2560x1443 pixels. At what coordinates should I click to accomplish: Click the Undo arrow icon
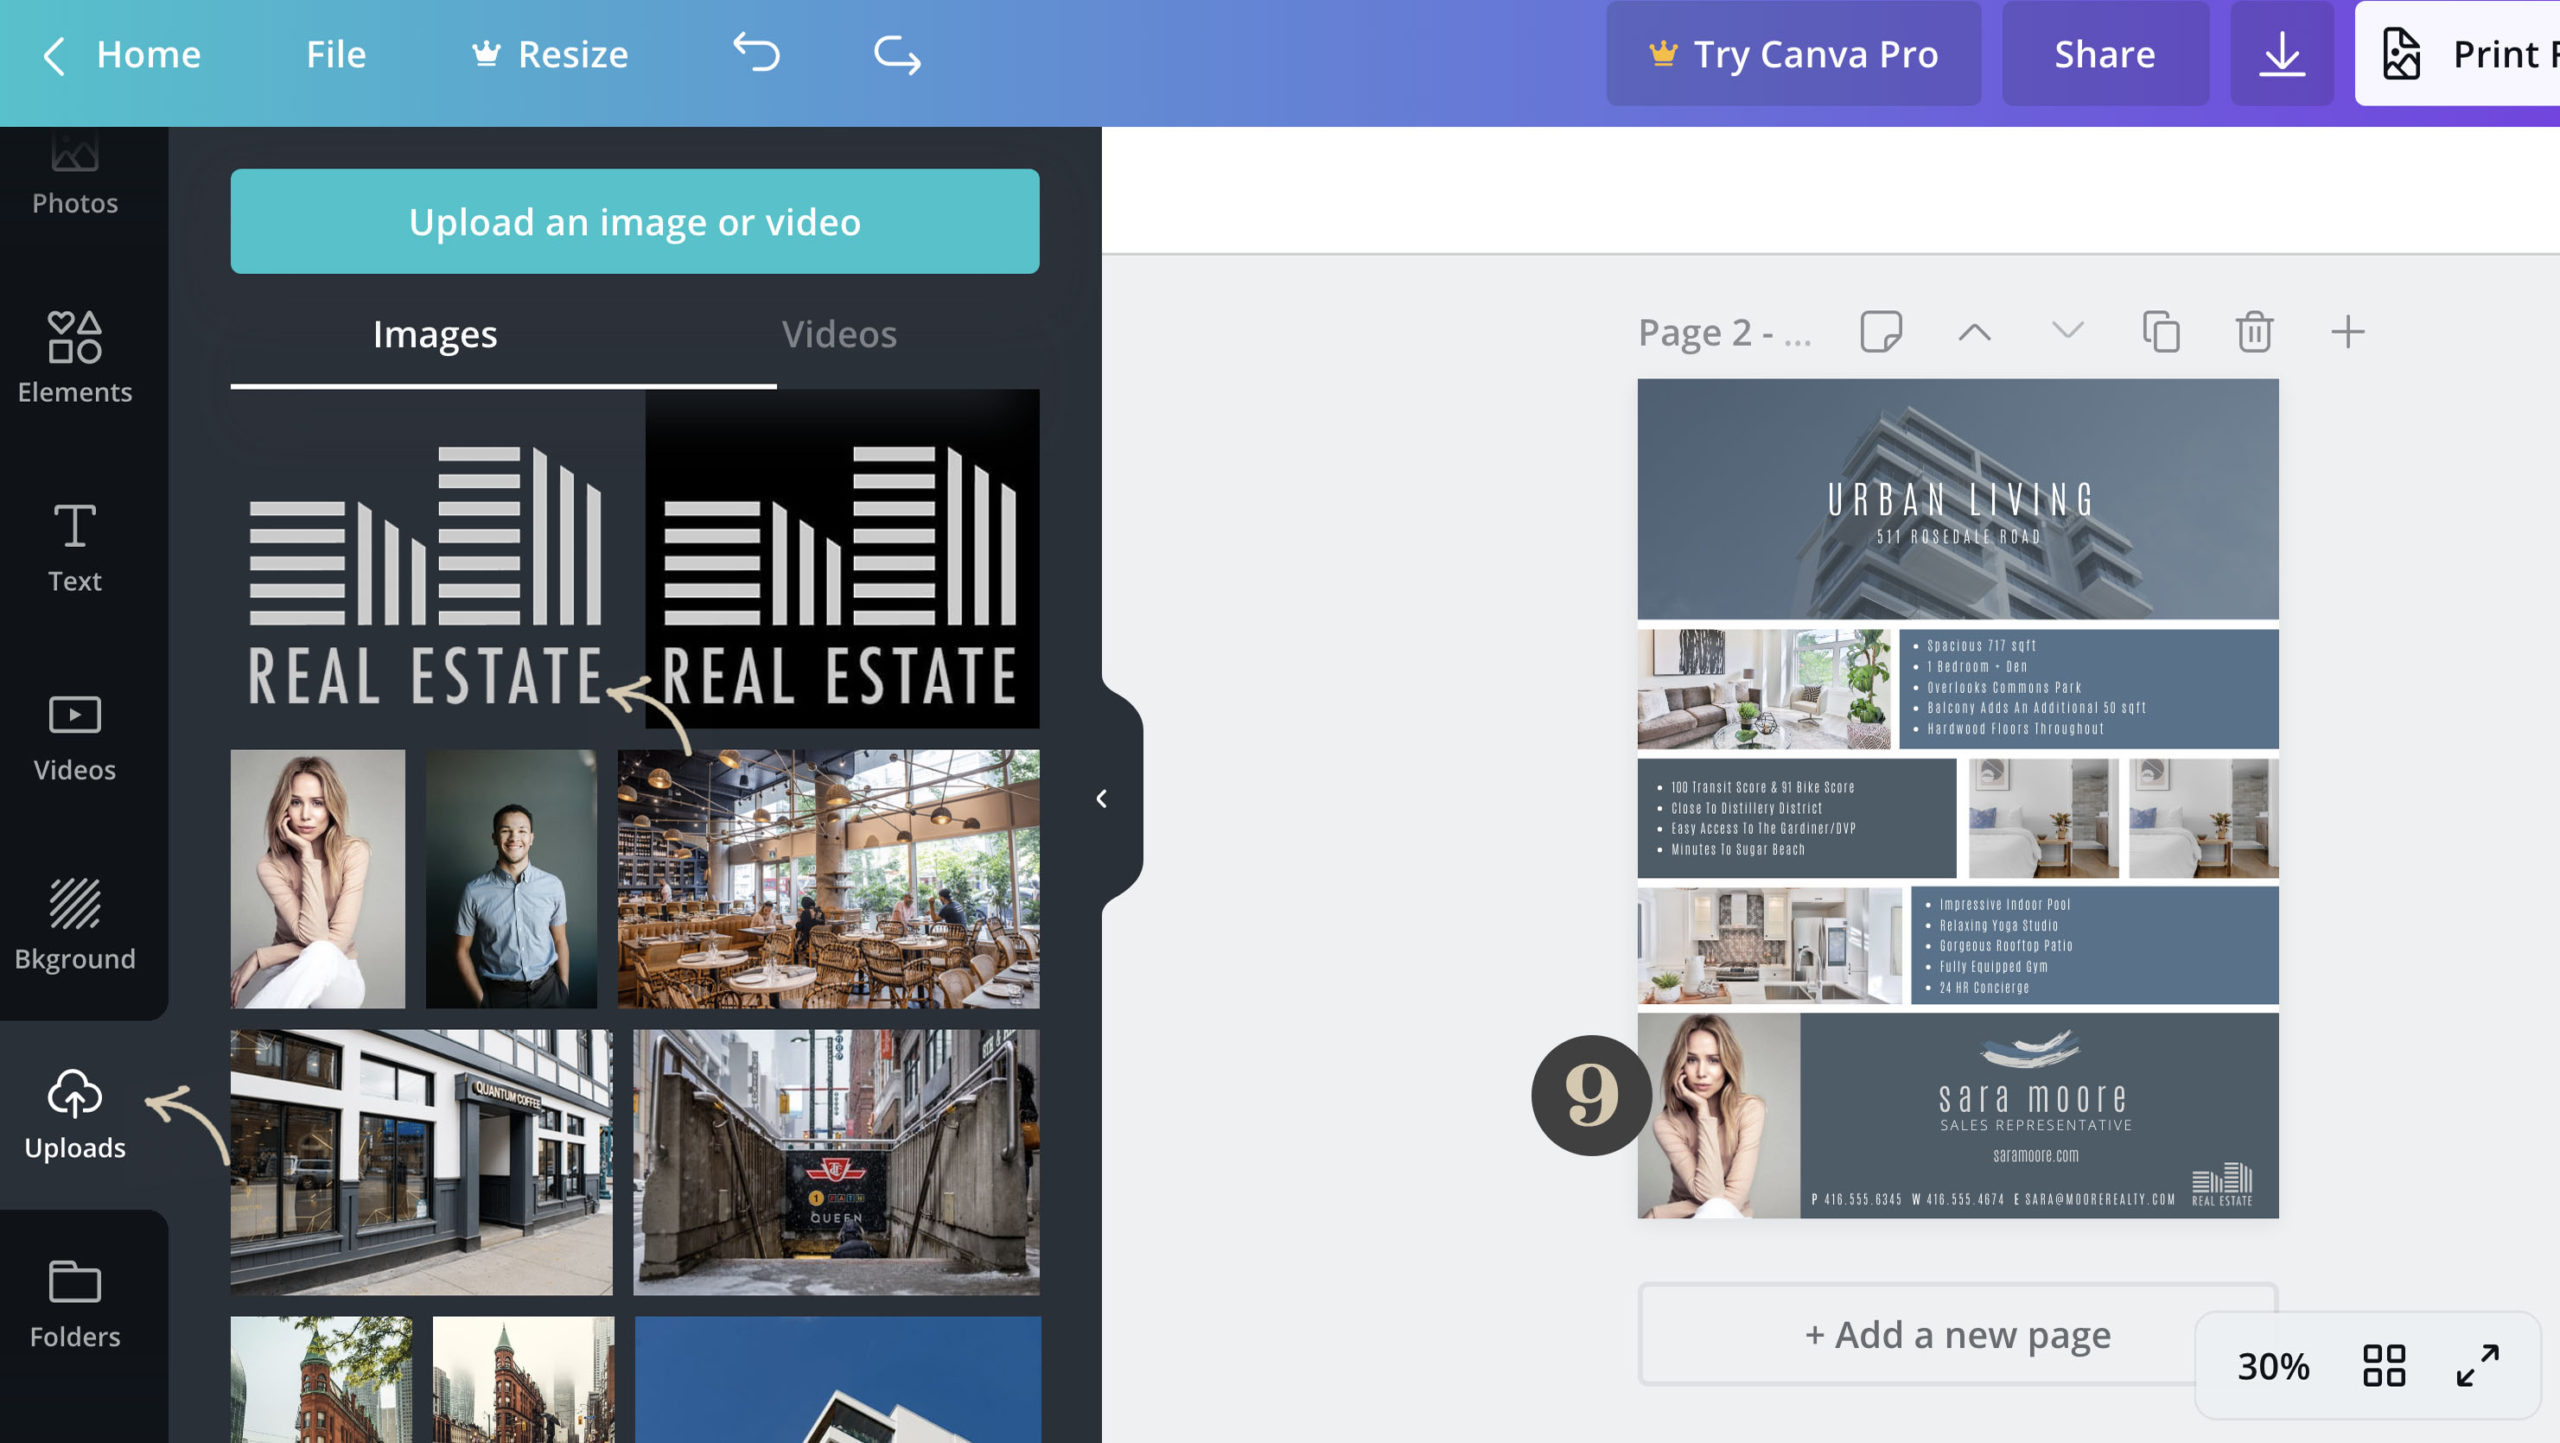761,53
